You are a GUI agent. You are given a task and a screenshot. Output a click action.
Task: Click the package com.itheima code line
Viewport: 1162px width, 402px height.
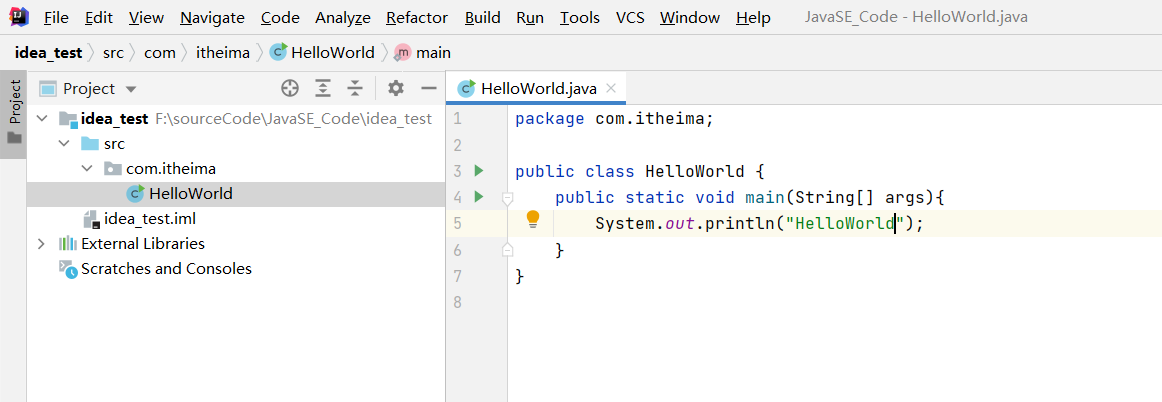614,119
